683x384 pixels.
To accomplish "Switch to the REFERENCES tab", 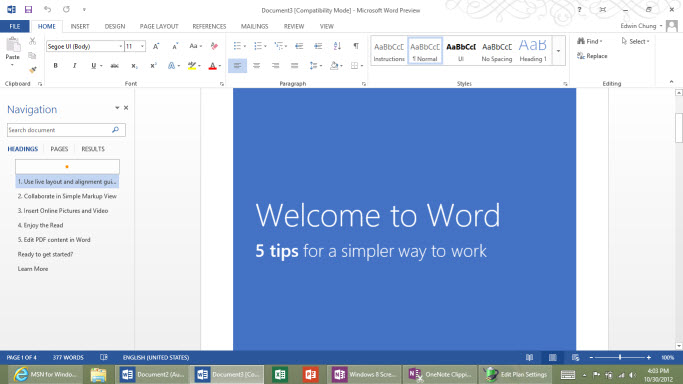I will pyautogui.click(x=209, y=26).
